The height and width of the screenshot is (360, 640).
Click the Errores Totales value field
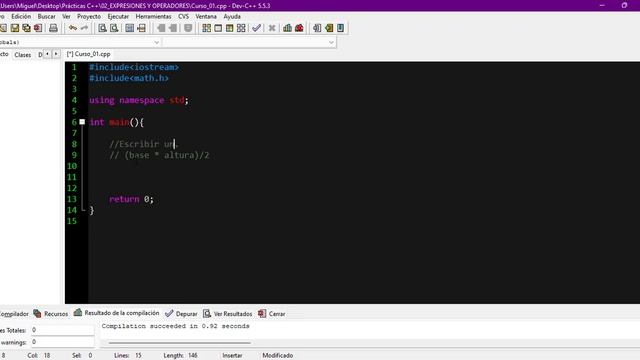click(x=62, y=330)
